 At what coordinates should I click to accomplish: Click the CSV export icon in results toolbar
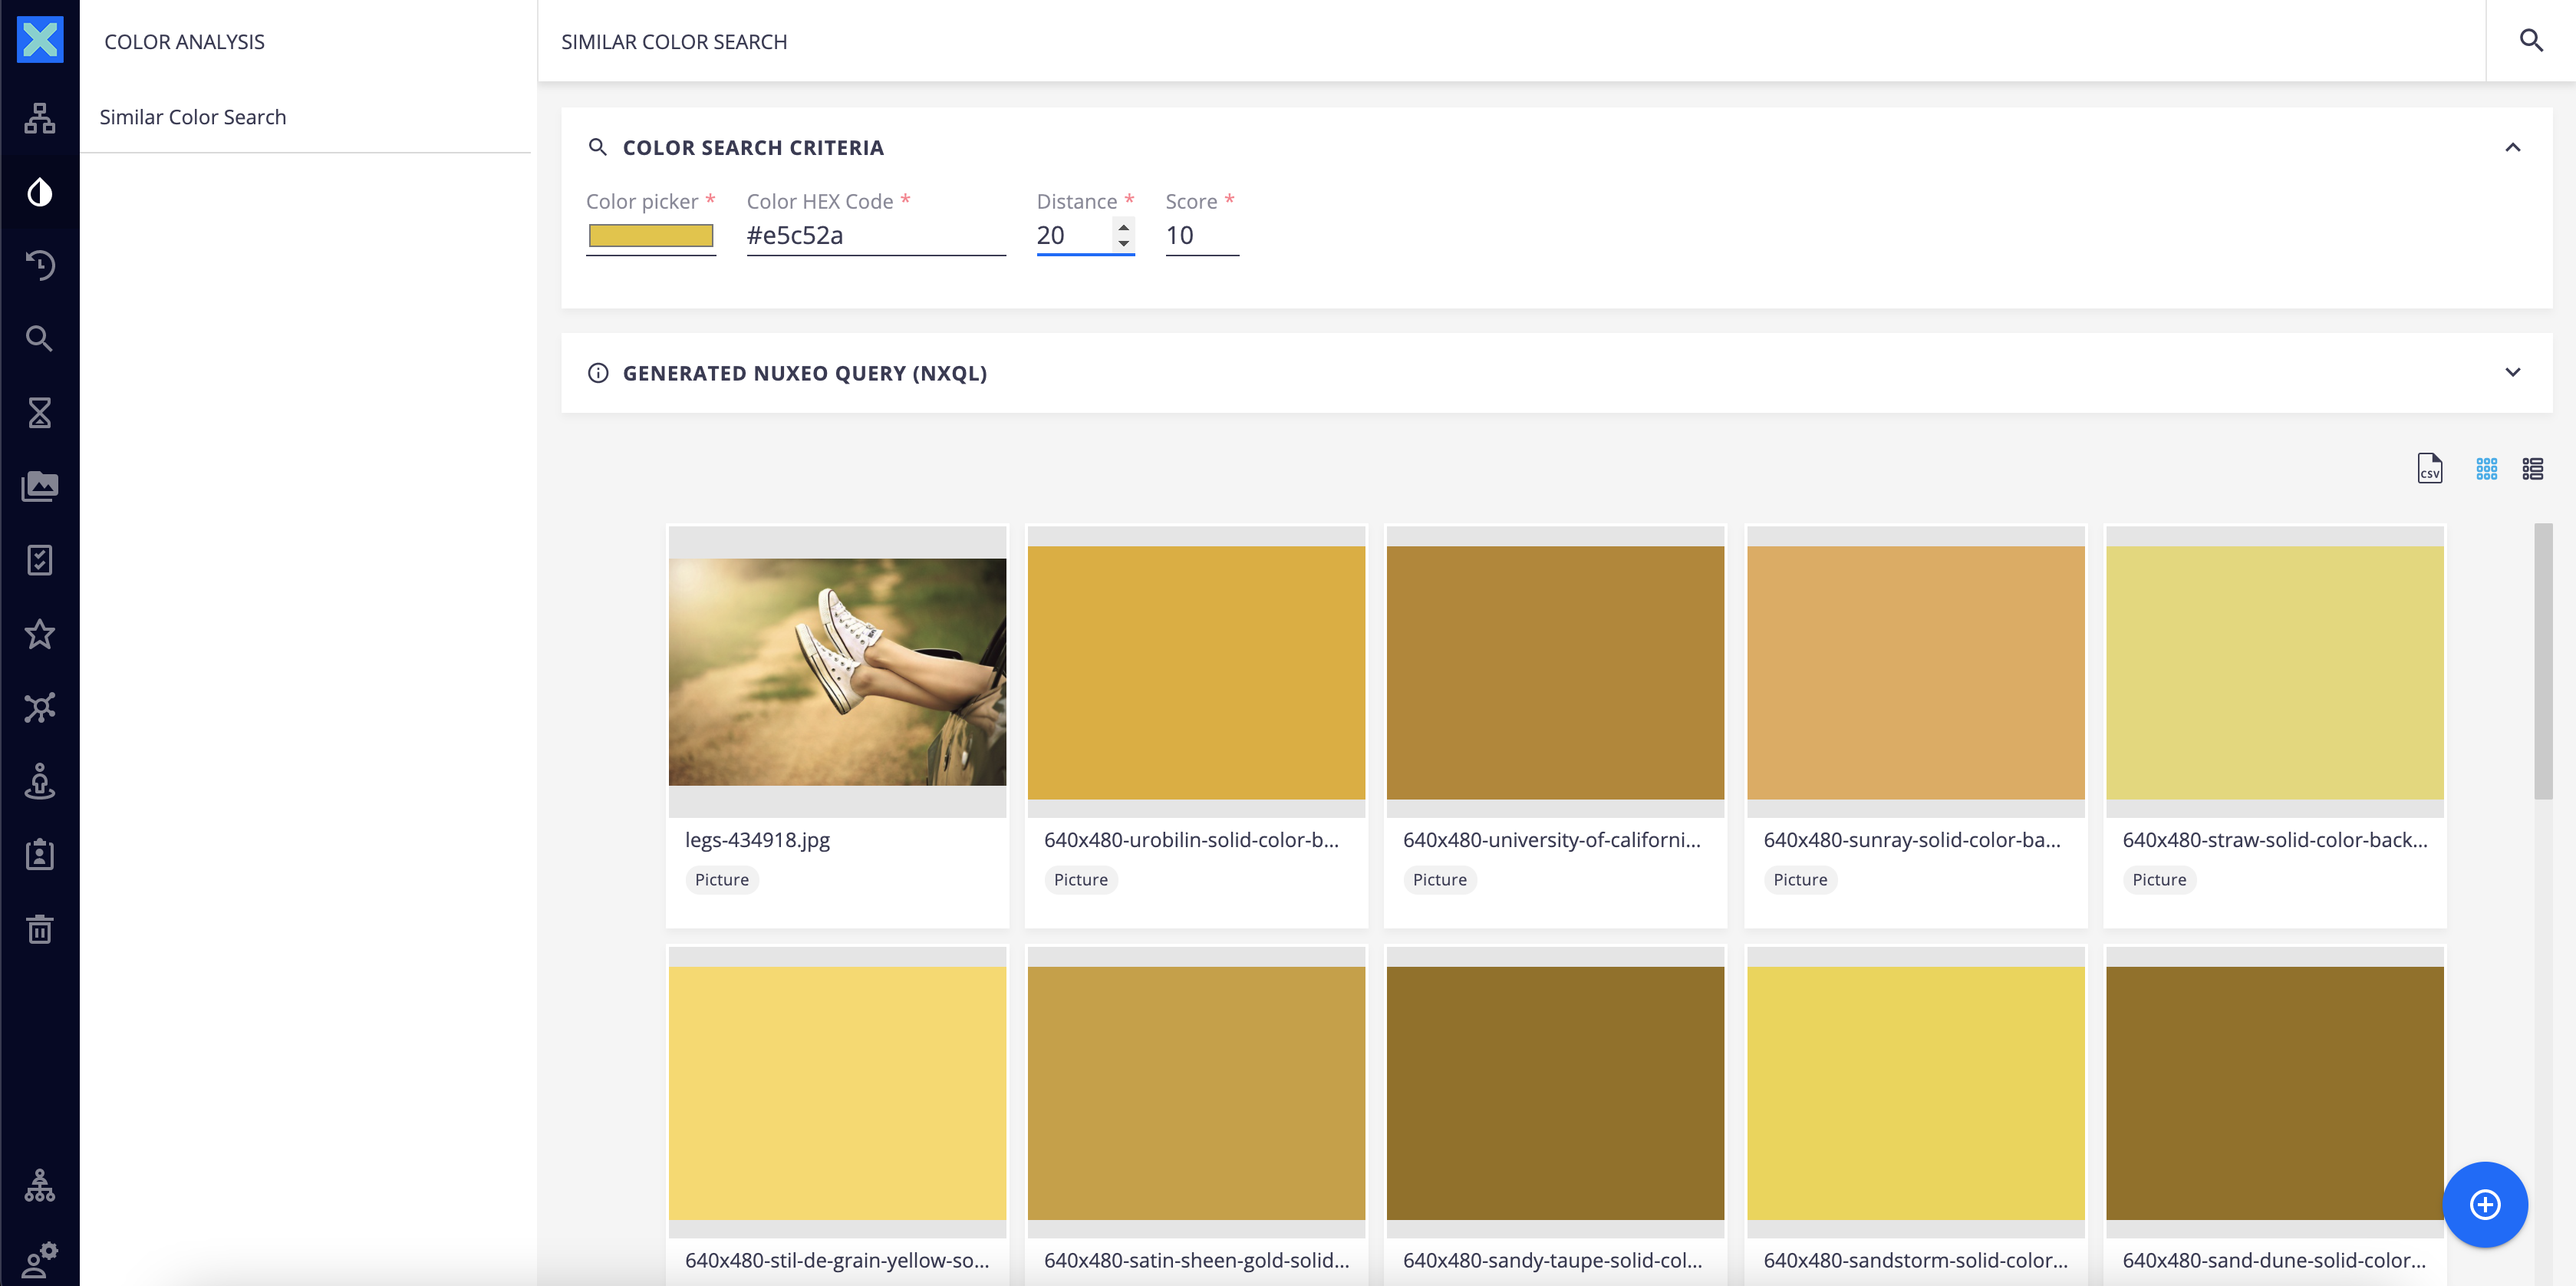(x=2429, y=467)
